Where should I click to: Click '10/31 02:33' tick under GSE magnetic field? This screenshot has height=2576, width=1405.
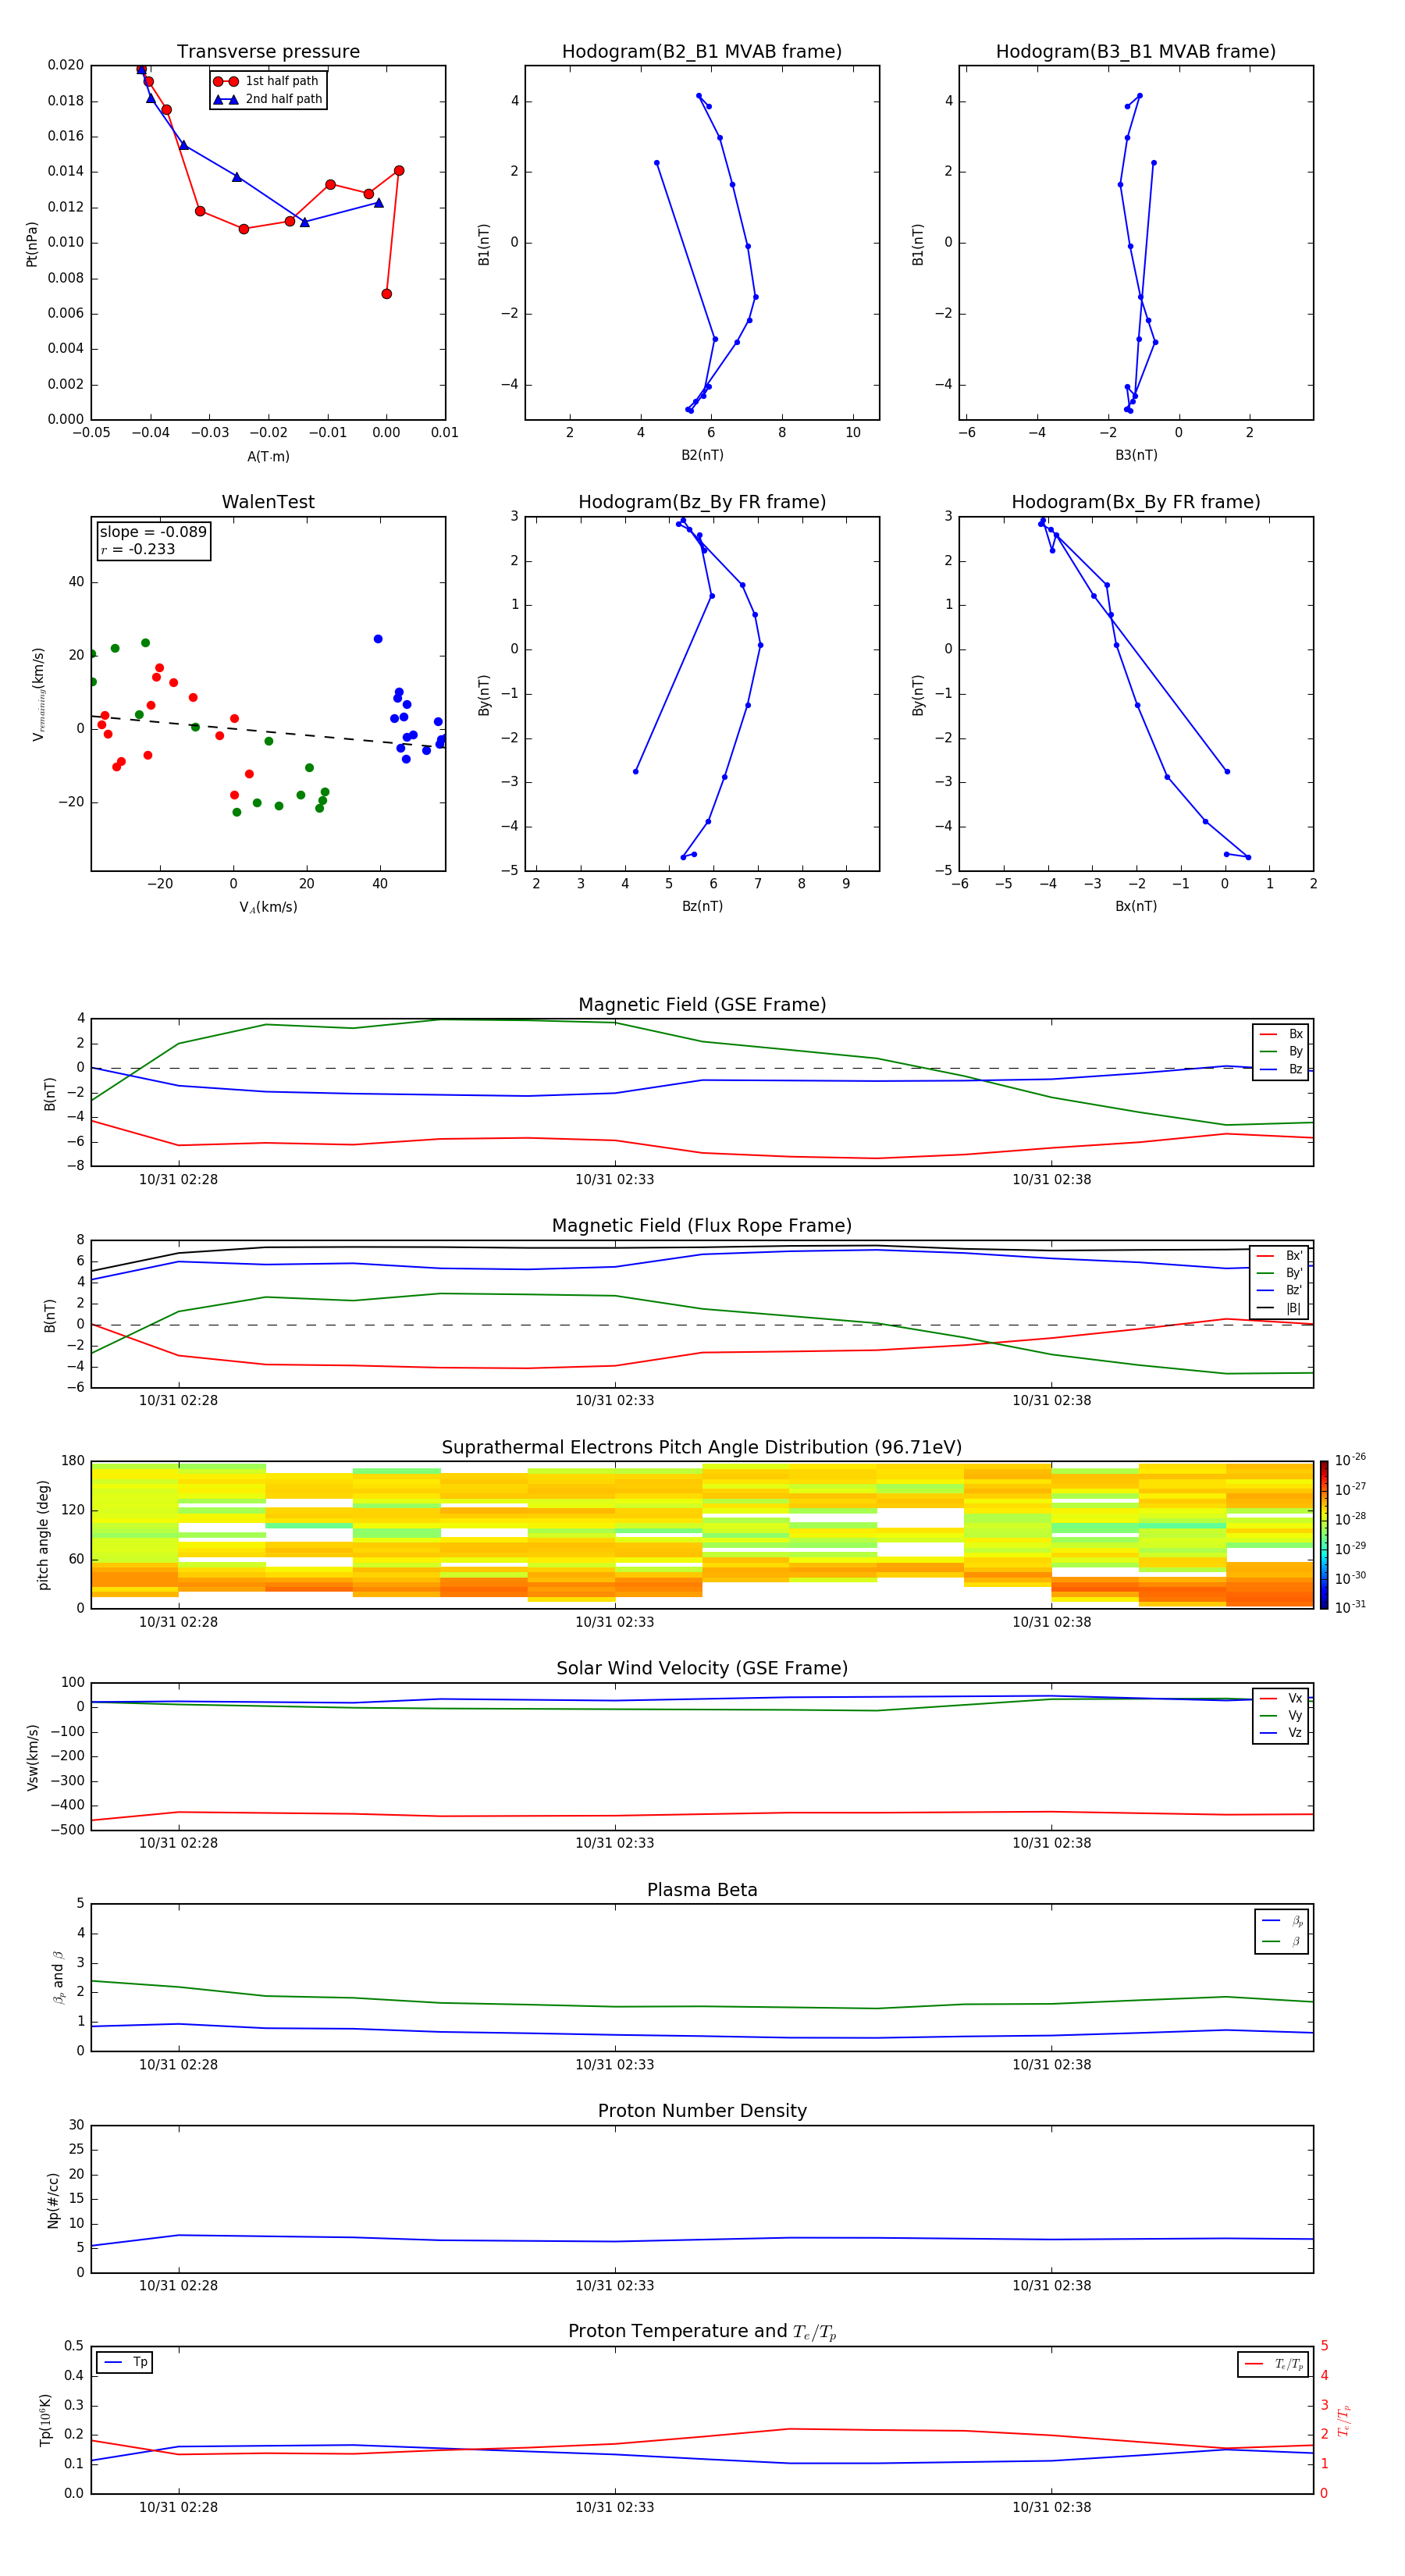click(614, 1180)
